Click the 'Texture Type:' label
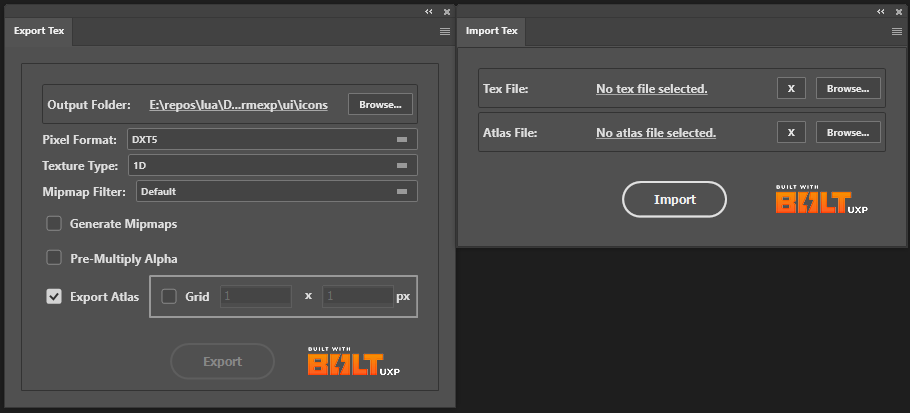The width and height of the screenshot is (910, 413). coord(80,166)
